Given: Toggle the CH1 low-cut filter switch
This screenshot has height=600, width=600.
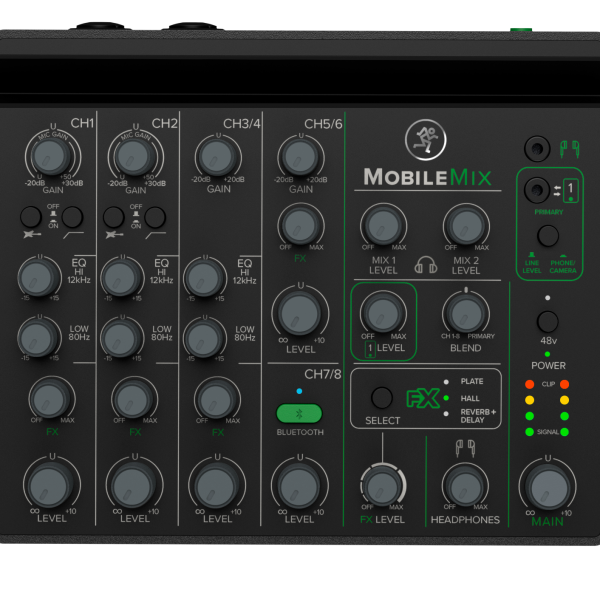Looking at the screenshot, I should coord(72,217).
